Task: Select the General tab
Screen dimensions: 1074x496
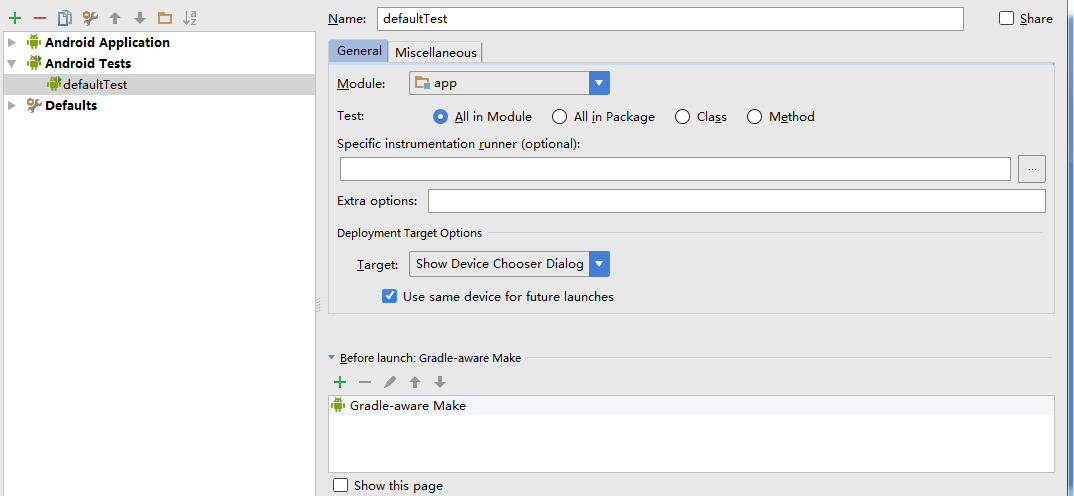Action: tap(359, 51)
